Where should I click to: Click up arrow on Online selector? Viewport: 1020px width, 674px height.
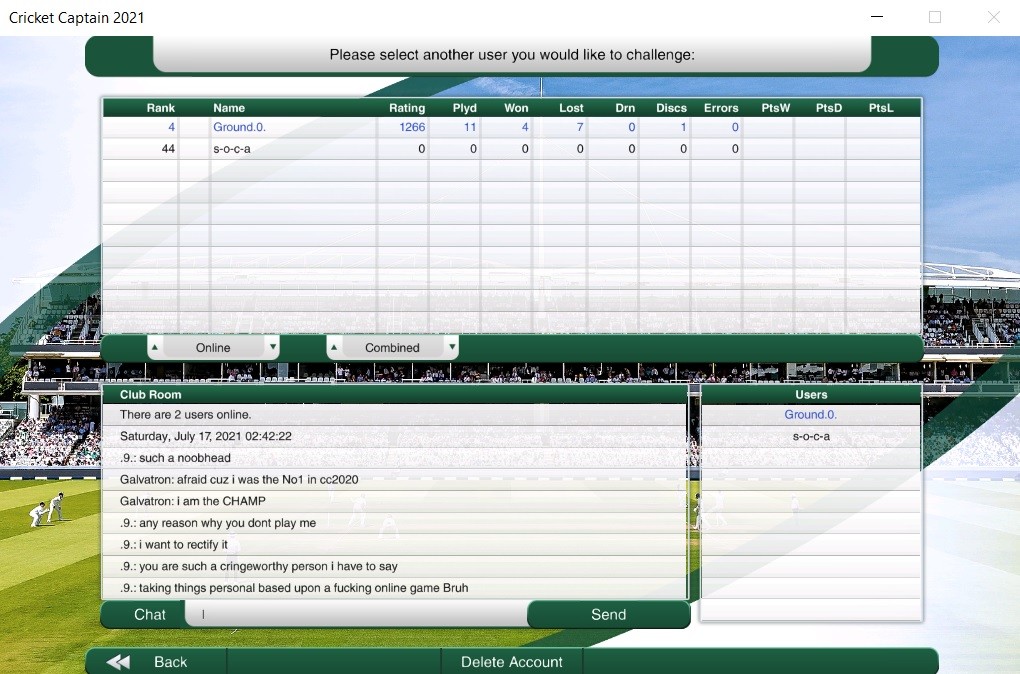point(155,347)
